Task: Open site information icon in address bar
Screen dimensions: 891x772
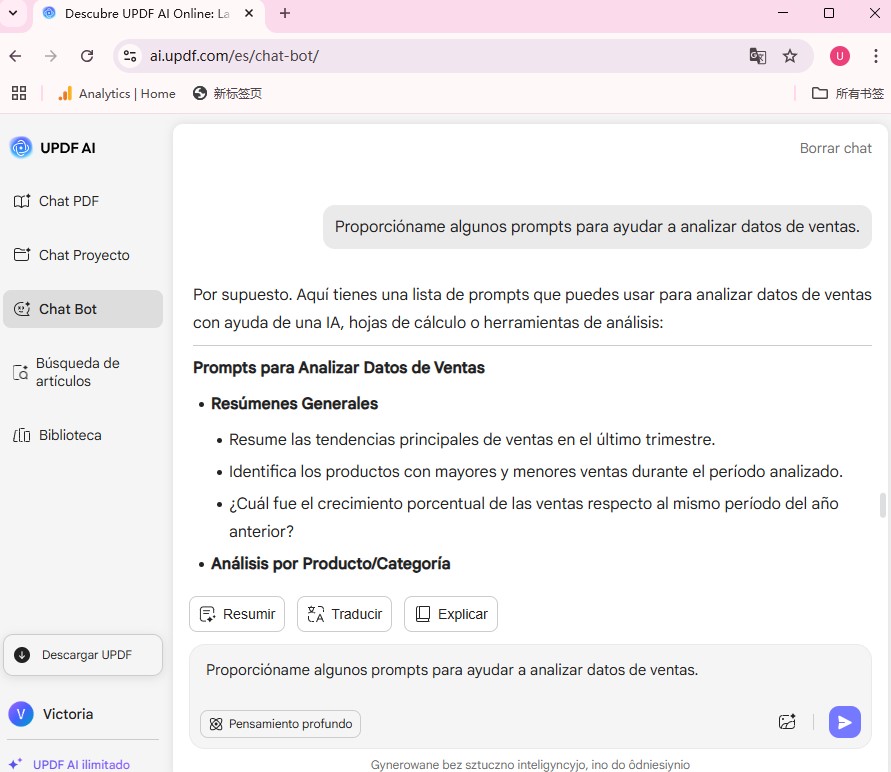Action: [x=130, y=56]
